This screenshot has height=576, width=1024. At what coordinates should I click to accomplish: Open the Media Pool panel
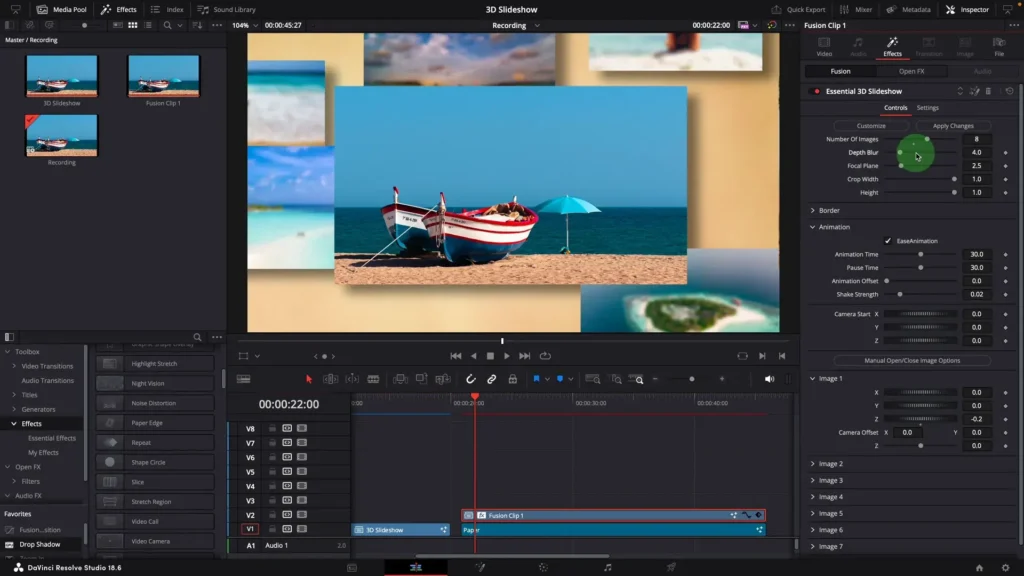(63, 10)
